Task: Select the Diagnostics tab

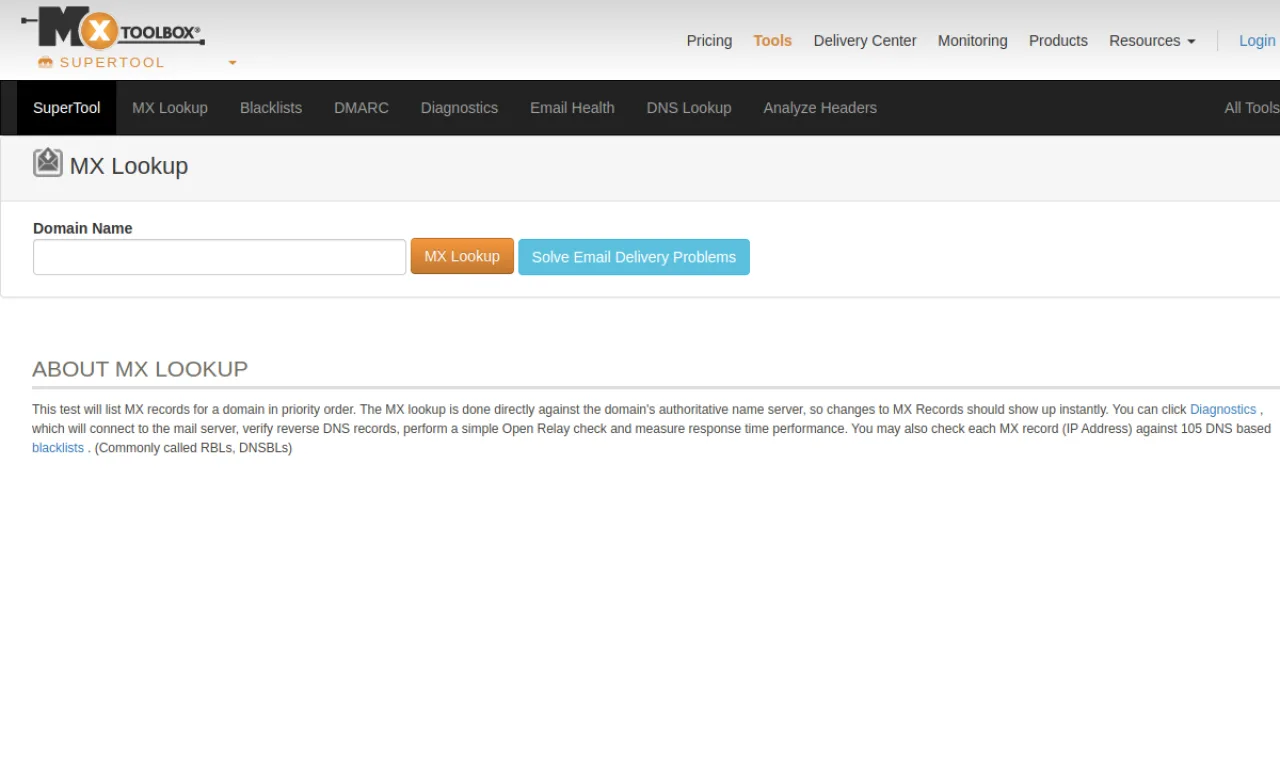Action: click(x=459, y=108)
